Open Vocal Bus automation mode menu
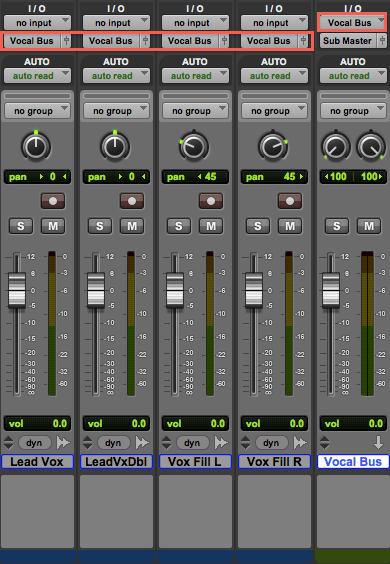This screenshot has width=390, height=564. tap(353, 76)
